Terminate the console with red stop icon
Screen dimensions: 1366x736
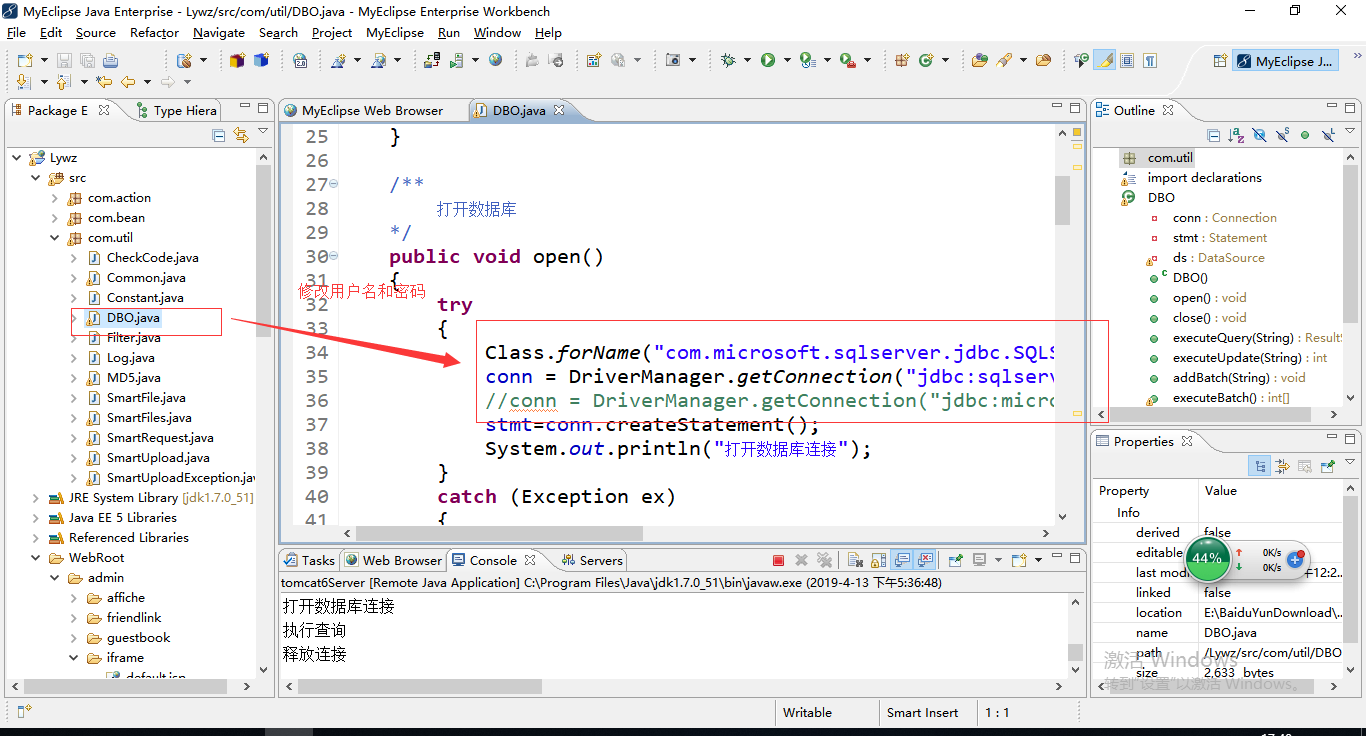coord(778,560)
